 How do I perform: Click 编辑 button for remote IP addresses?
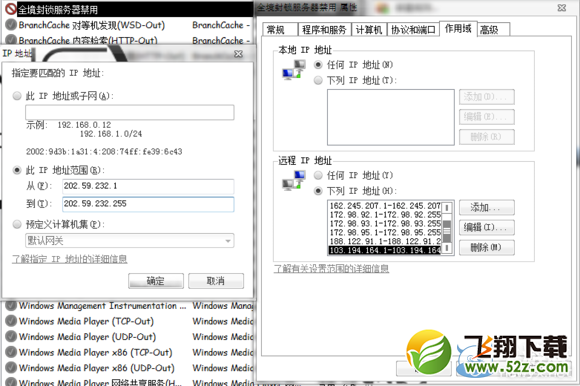(x=487, y=227)
